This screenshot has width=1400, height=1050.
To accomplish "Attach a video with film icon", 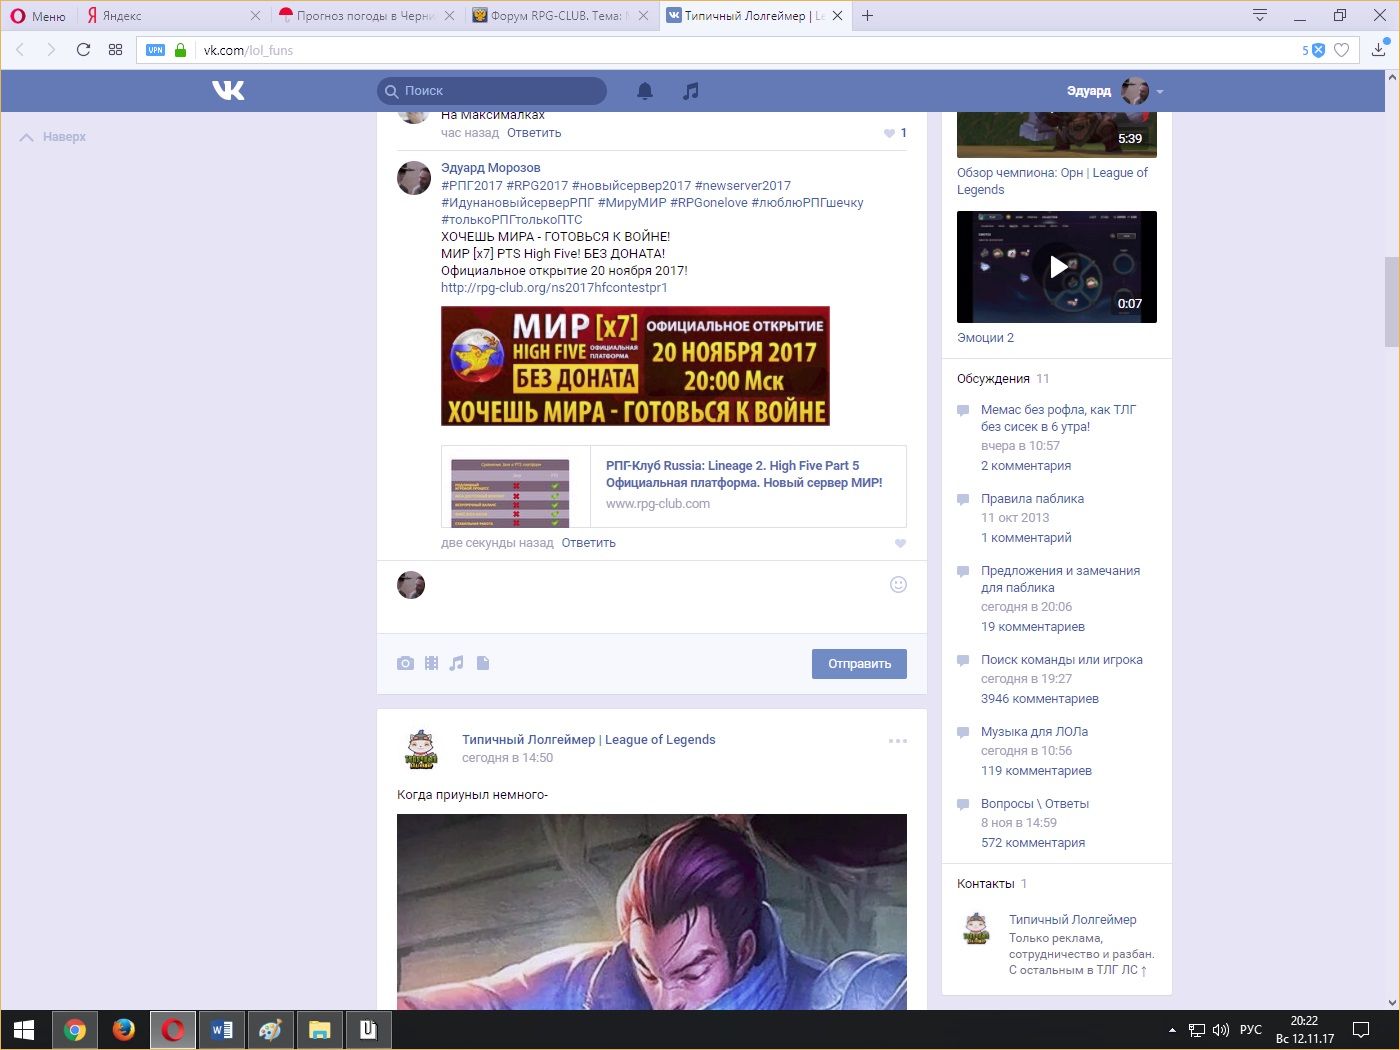I will click(x=431, y=663).
